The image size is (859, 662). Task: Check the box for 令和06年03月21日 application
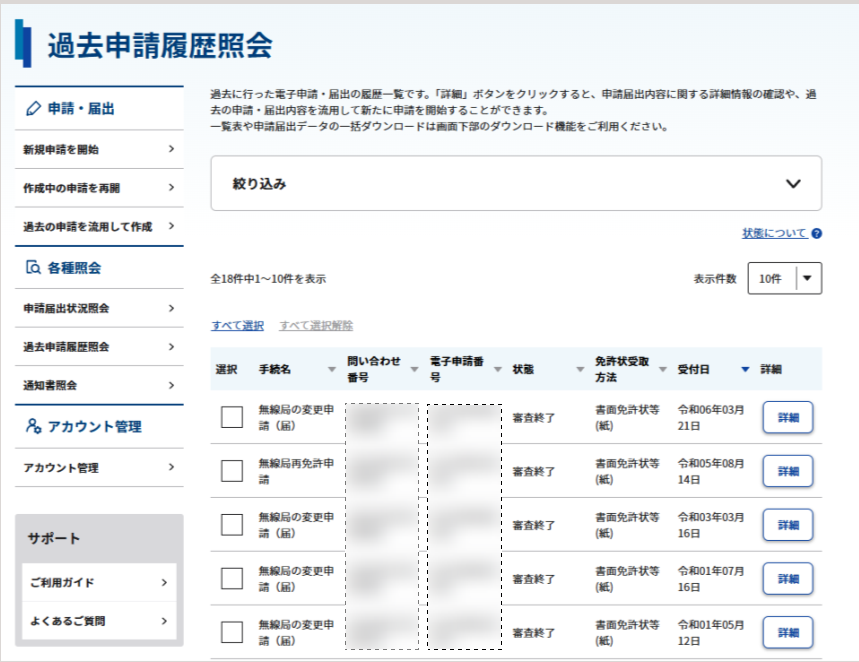[x=232, y=417]
